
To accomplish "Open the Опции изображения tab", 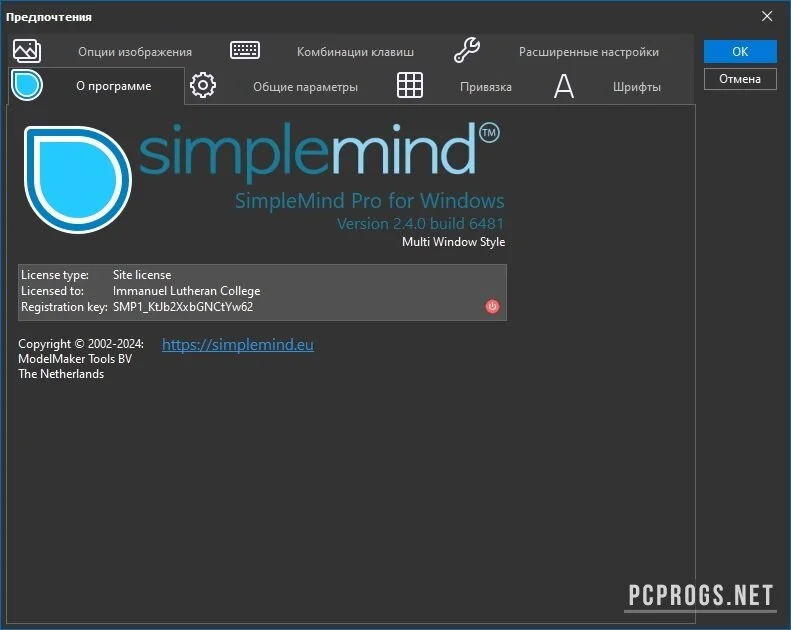I will pyautogui.click(x=135, y=52).
